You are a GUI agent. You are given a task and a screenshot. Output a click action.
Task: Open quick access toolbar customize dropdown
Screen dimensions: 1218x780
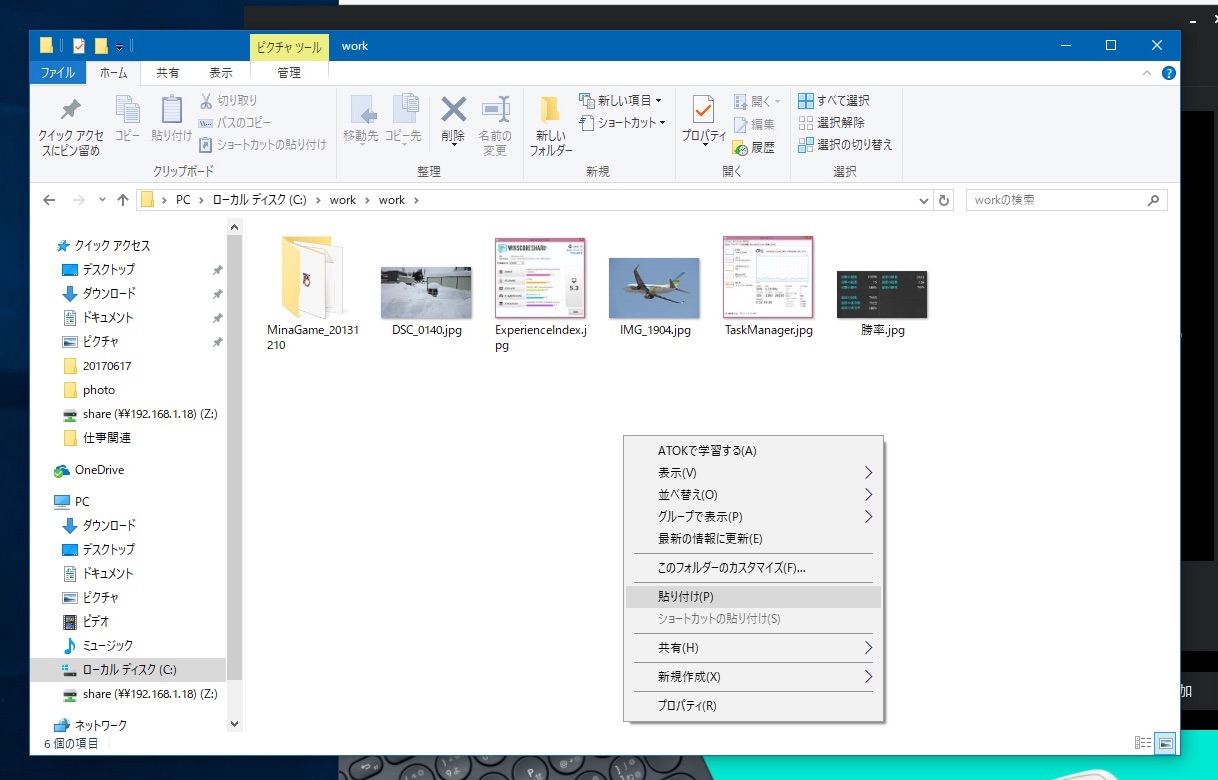120,46
